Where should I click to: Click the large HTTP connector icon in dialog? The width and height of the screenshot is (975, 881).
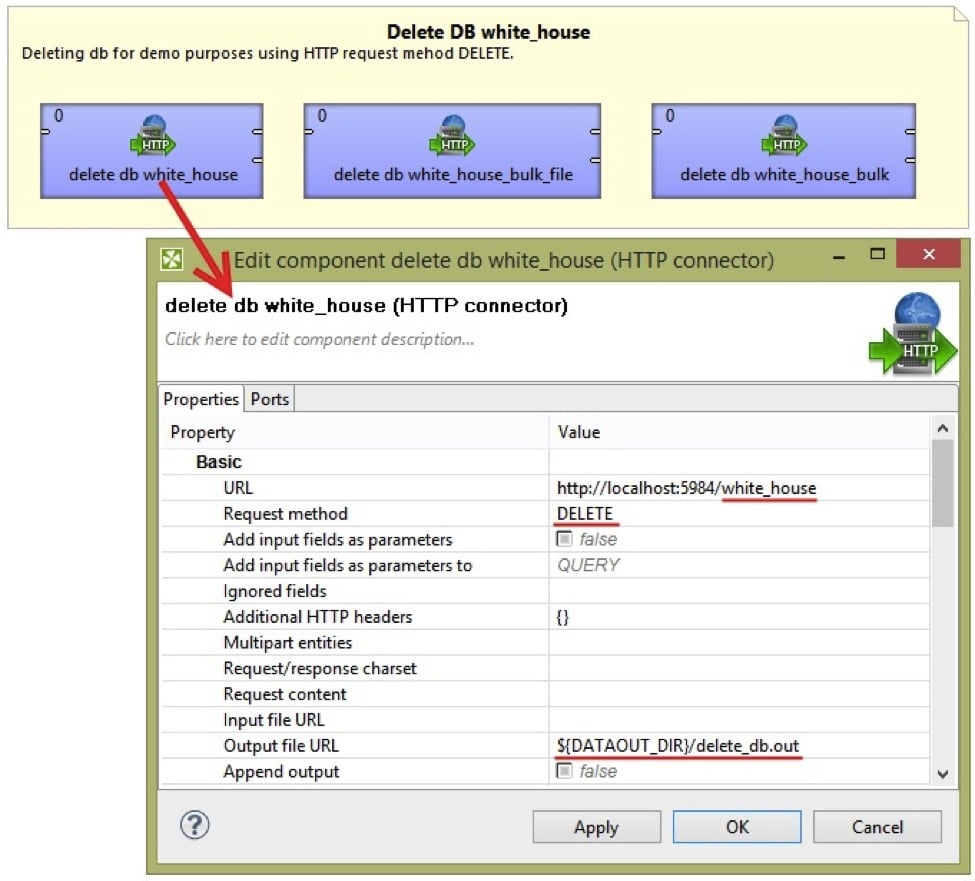(910, 334)
